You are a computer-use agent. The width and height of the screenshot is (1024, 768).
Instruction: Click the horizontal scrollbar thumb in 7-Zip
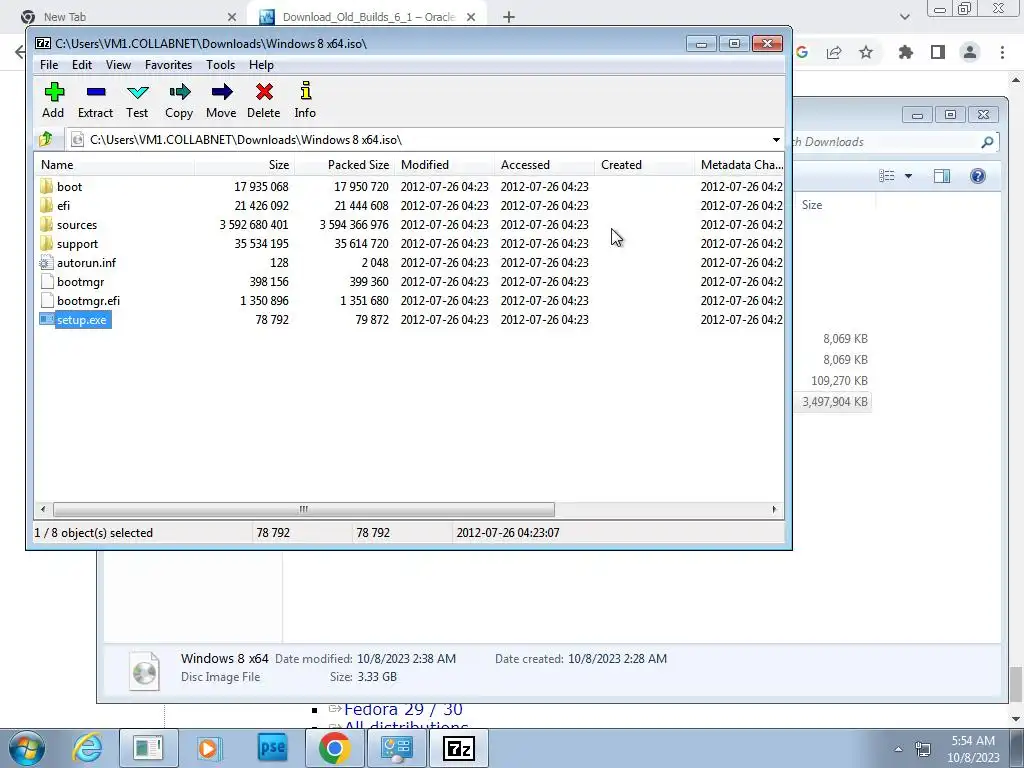point(304,509)
